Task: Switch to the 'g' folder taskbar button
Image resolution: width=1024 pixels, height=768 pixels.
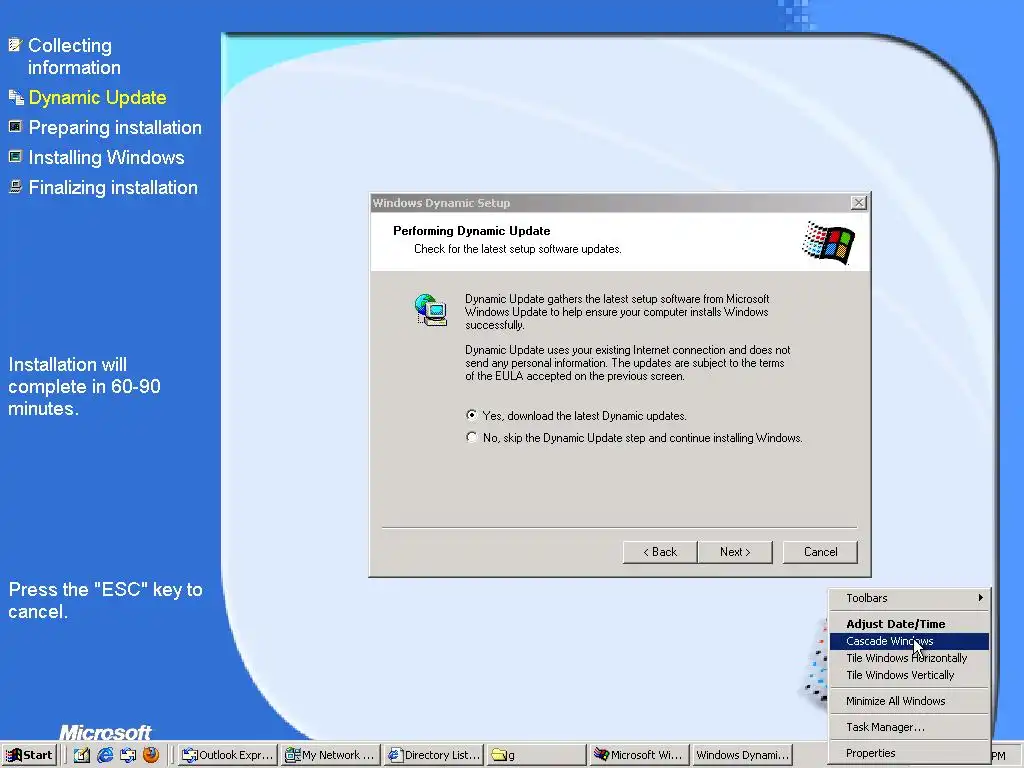Action: (536, 755)
